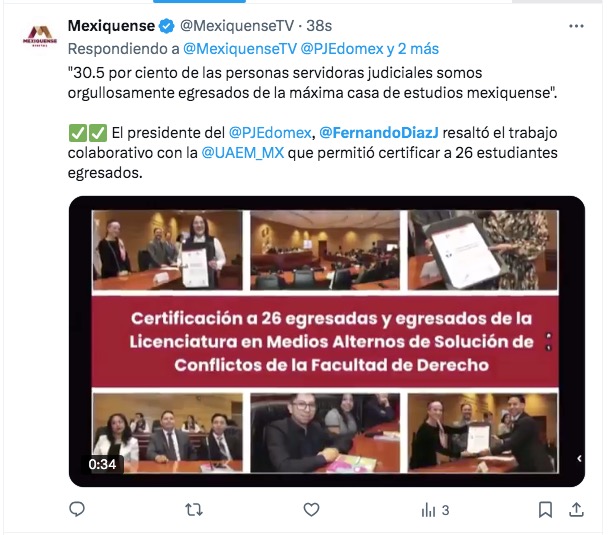Viewport: 608px width, 535px height.
Task: Click the reply speech bubble icon
Action: click(77, 509)
